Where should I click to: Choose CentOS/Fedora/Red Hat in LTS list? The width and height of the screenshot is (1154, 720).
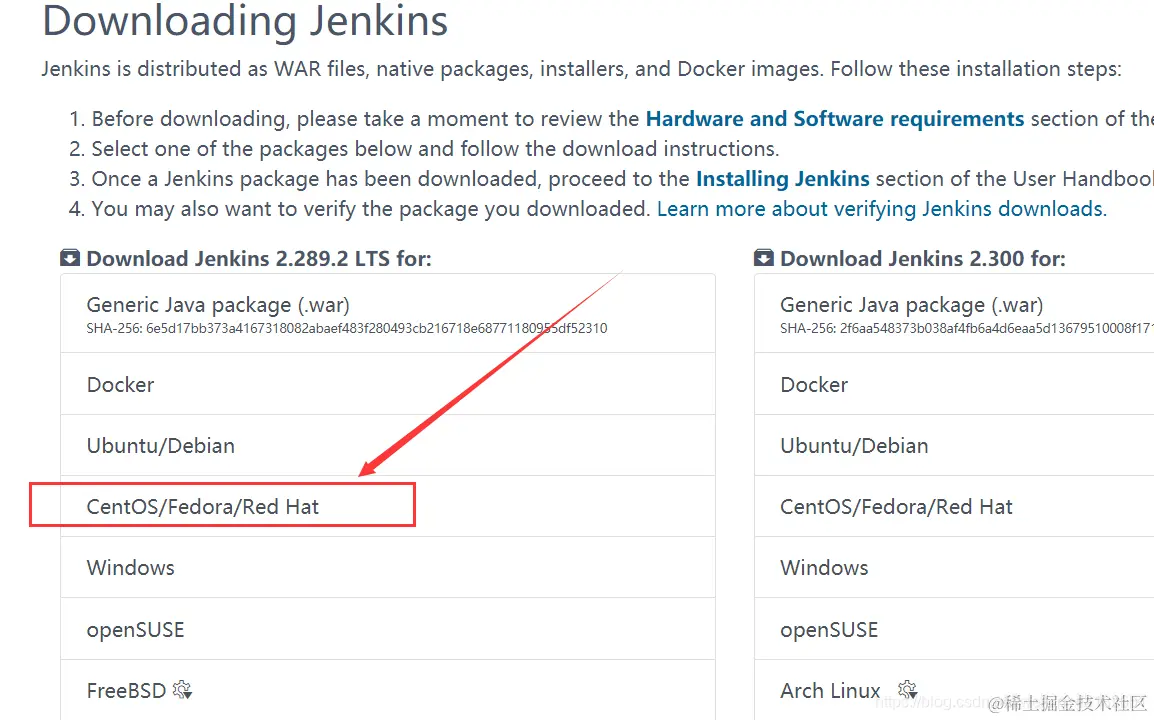(388, 507)
